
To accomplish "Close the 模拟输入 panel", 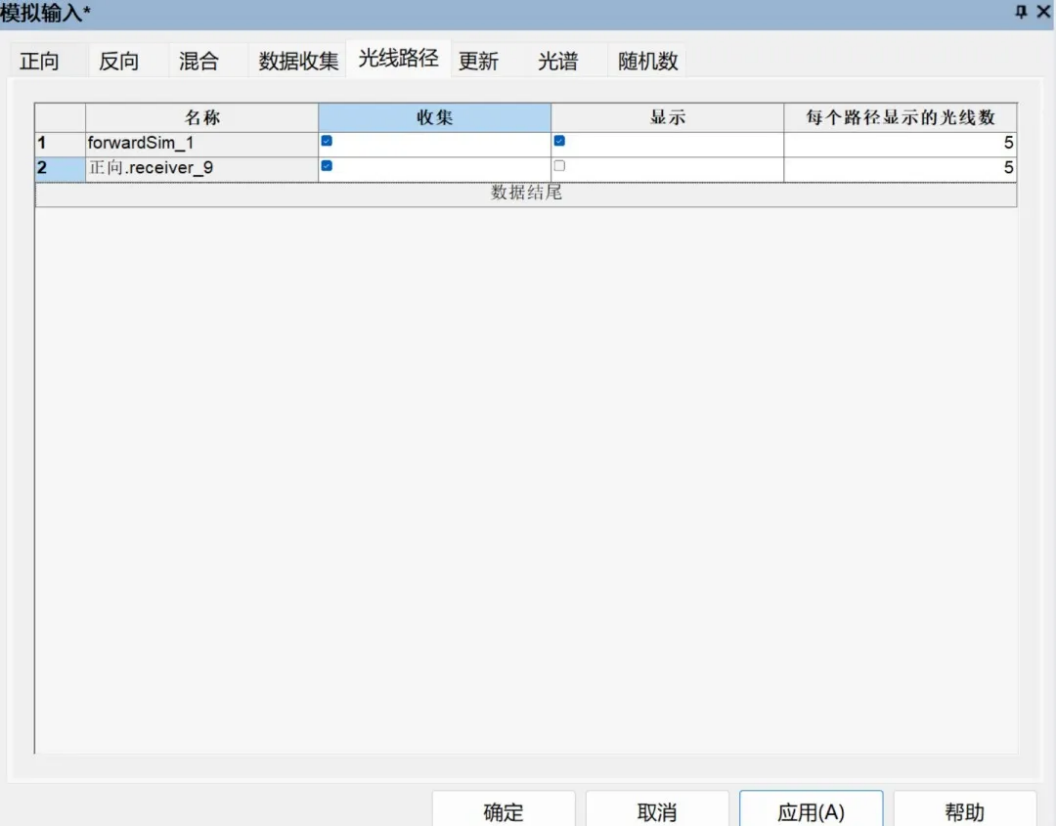I will click(x=1043, y=11).
